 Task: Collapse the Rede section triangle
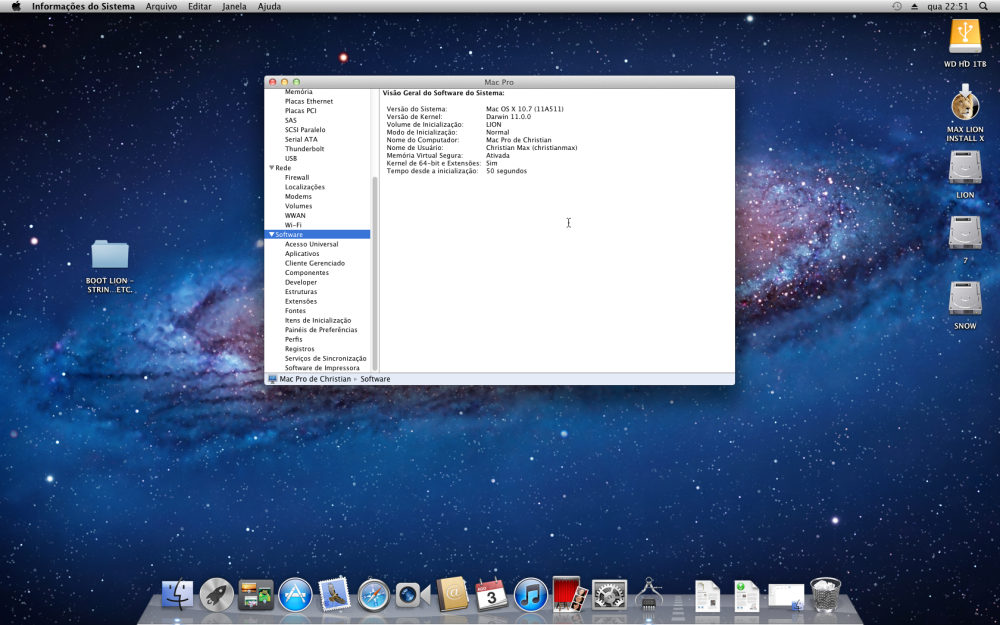[x=272, y=168]
